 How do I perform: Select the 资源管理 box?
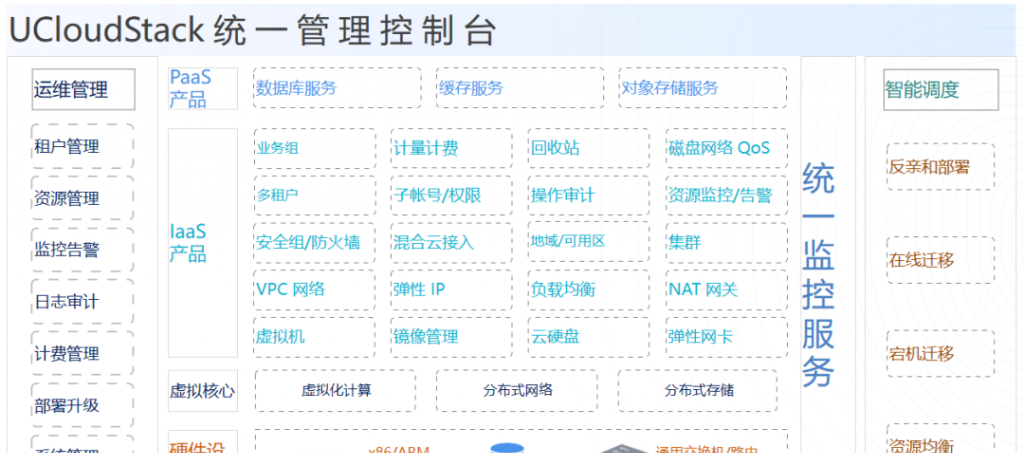point(83,198)
